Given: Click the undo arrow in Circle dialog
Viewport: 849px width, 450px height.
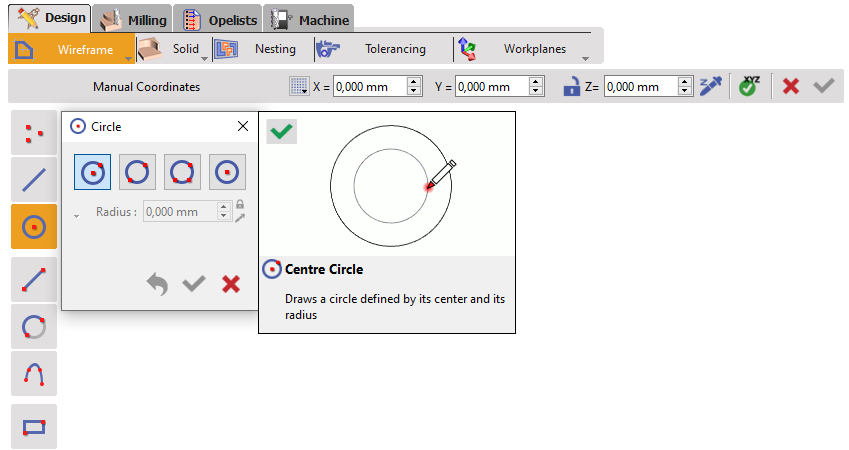Looking at the screenshot, I should click(x=157, y=285).
